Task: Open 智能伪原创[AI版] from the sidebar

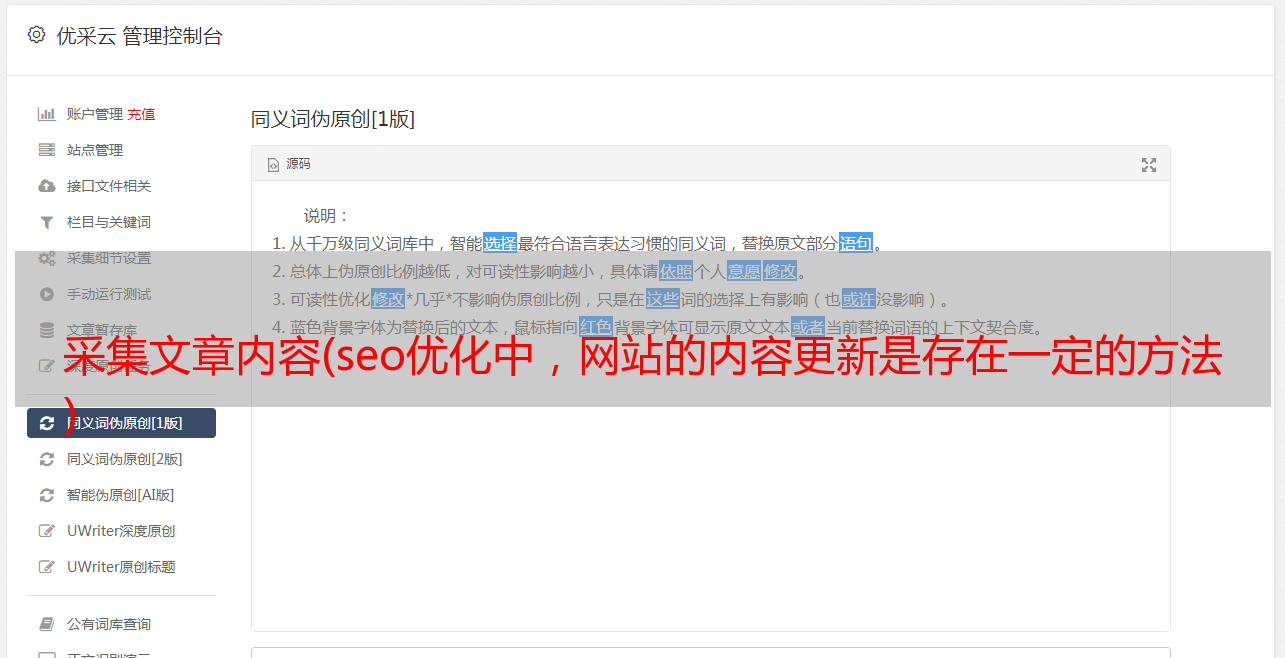Action: pyautogui.click(x=121, y=495)
